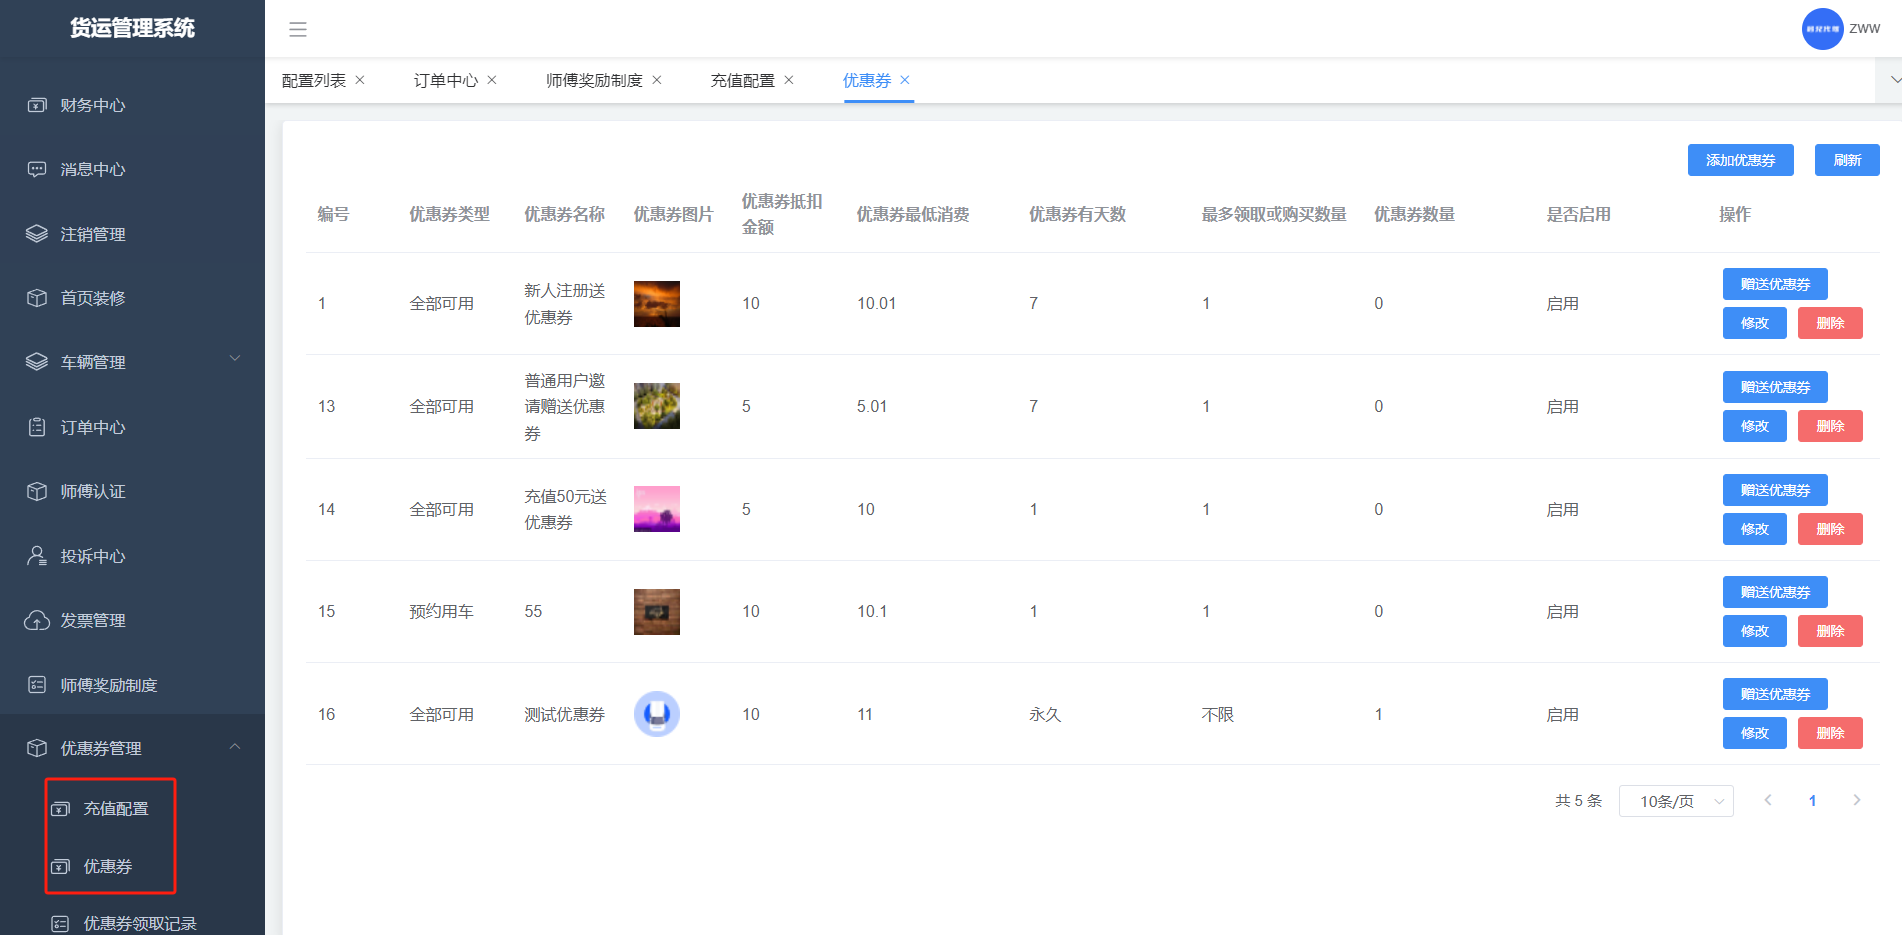Toggle the hamburger sidebar collapse icon
Image resolution: width=1902 pixels, height=935 pixels.
298,30
